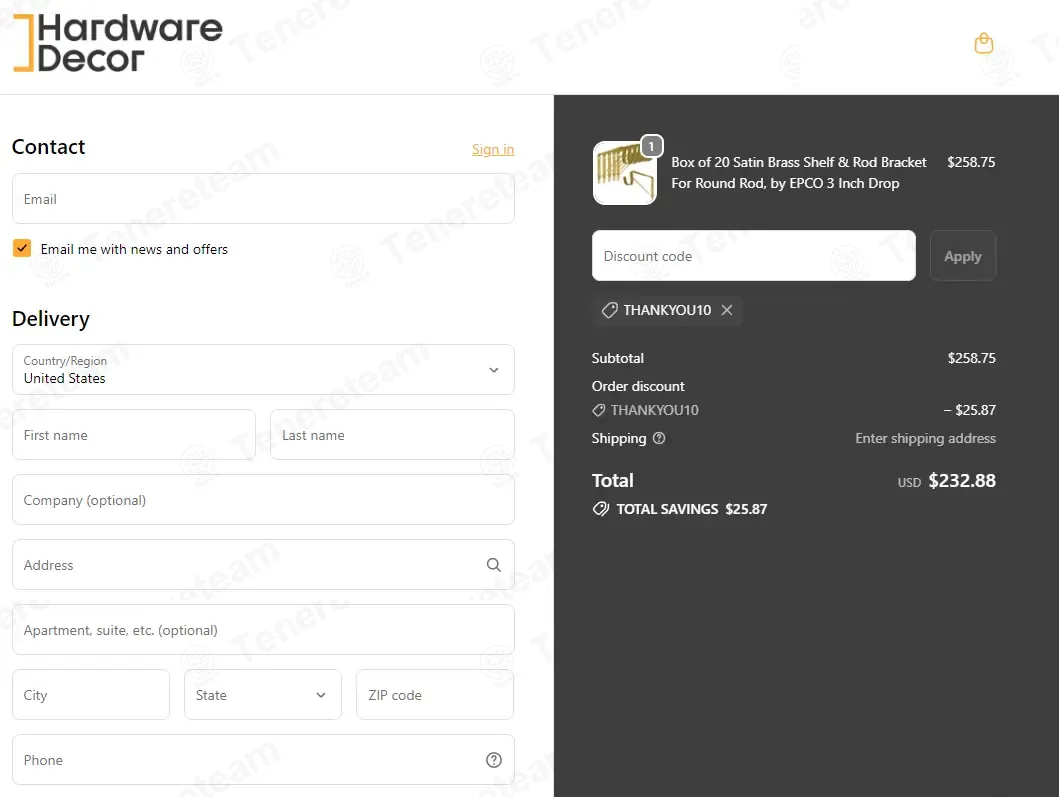Click the shipping info question mark icon
This screenshot has width=1059, height=797.
659,438
